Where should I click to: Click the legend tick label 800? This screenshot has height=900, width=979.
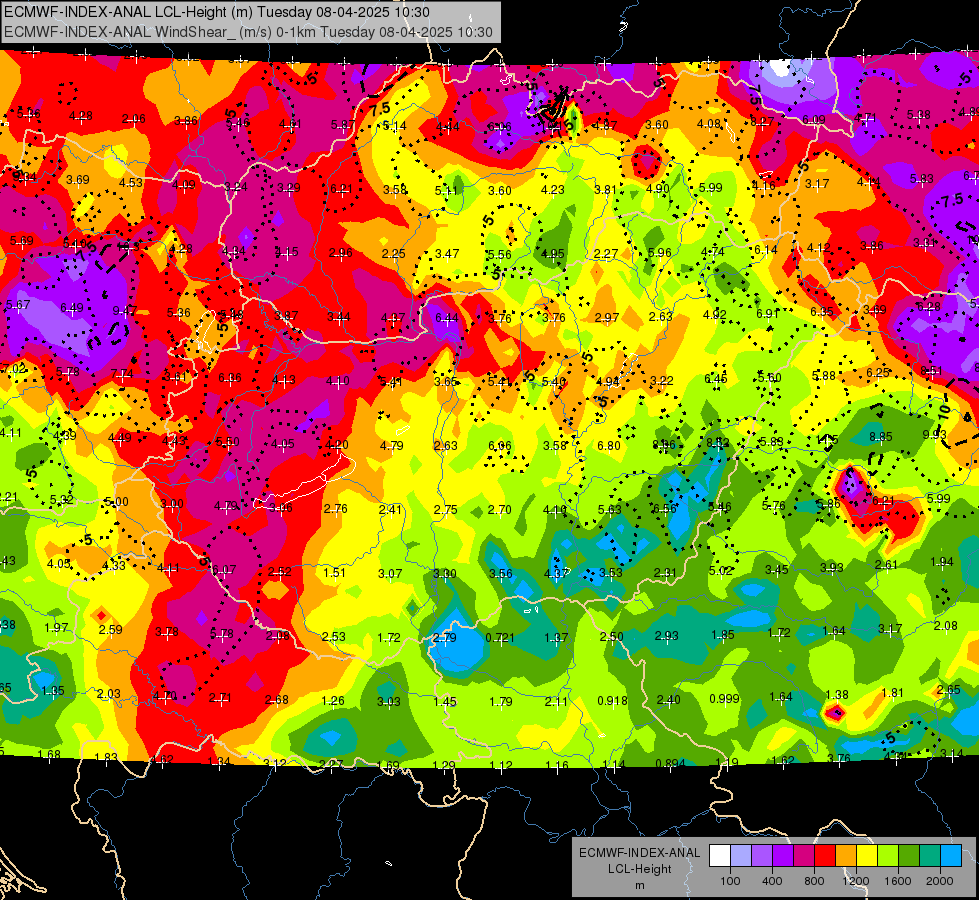coord(814,881)
